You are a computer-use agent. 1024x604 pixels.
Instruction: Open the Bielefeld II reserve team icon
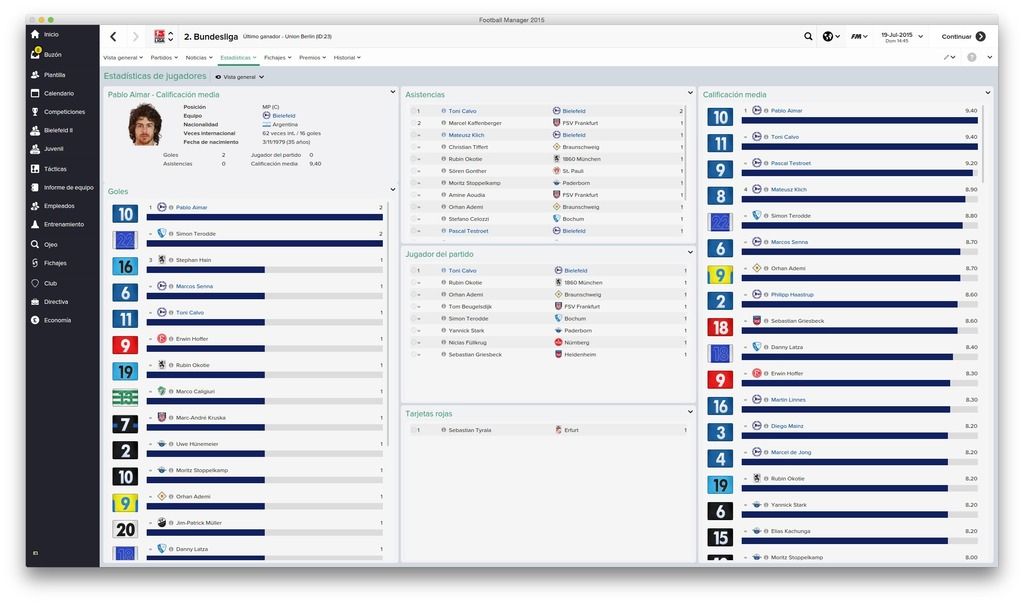tap(35, 130)
